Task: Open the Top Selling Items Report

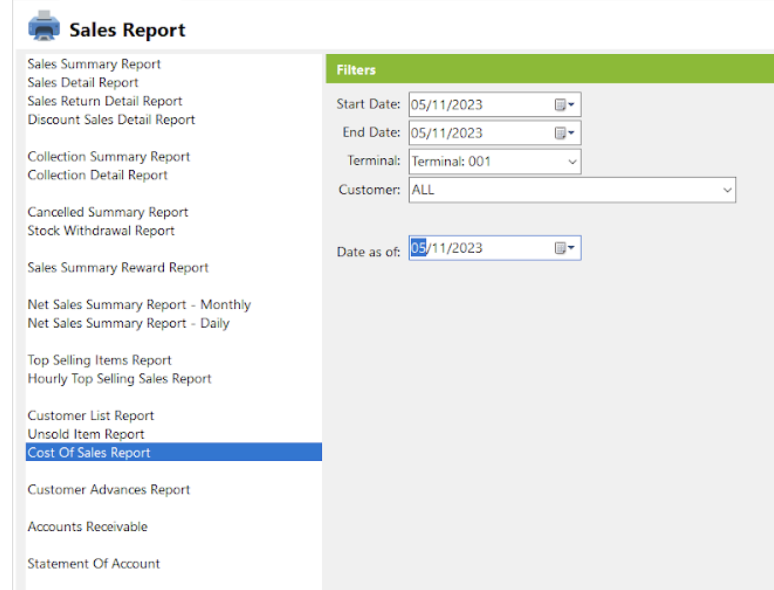Action: pos(100,360)
